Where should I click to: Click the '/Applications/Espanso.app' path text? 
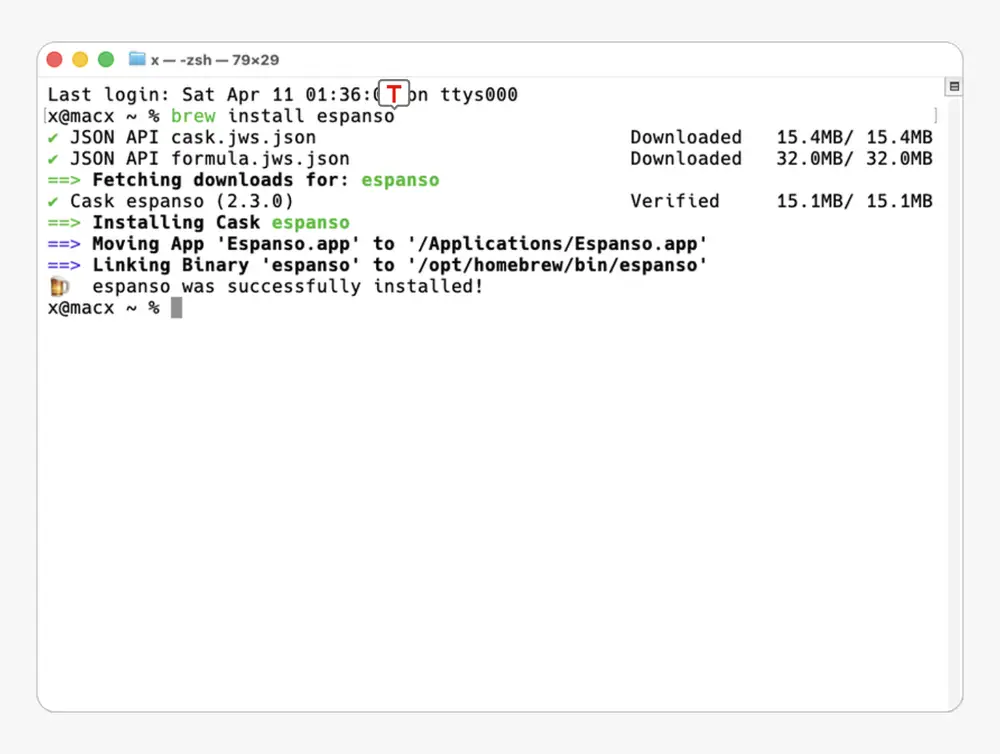coord(557,244)
